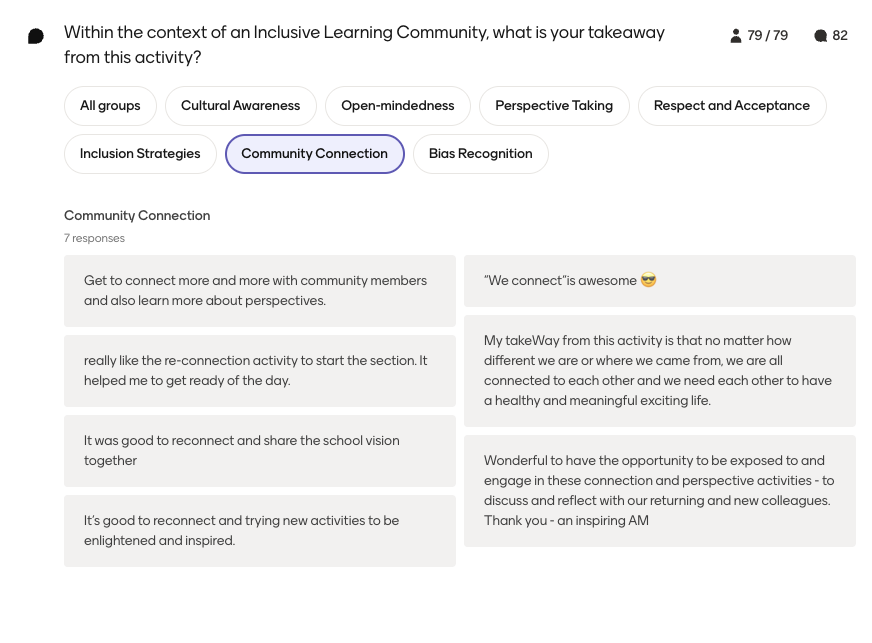Open the response beginning "My takeWay"
The width and height of the screenshot is (872, 643).
660,371
